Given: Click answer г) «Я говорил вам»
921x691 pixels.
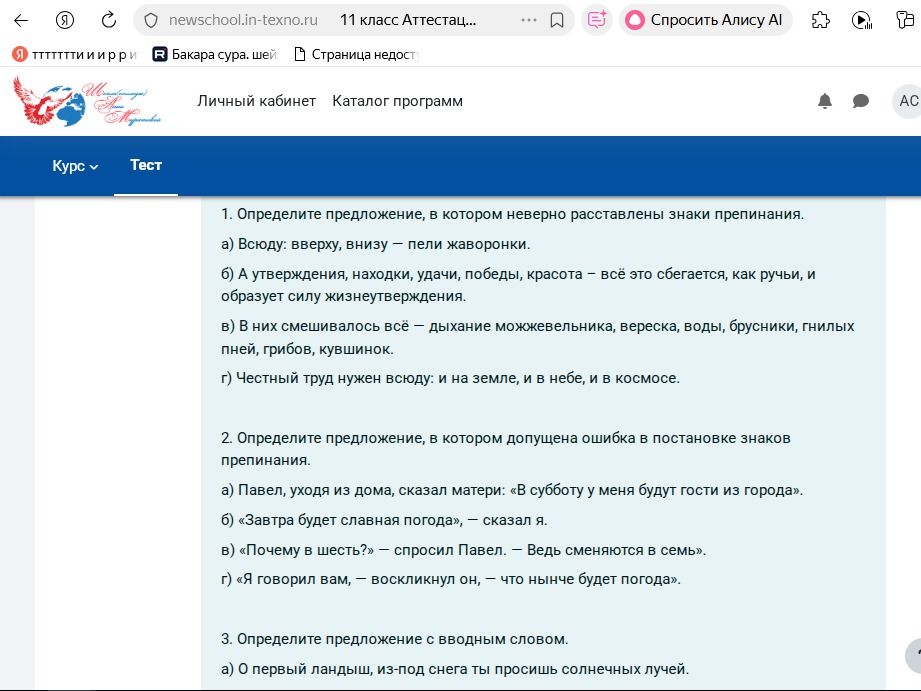Looking at the screenshot, I should (x=451, y=579).
